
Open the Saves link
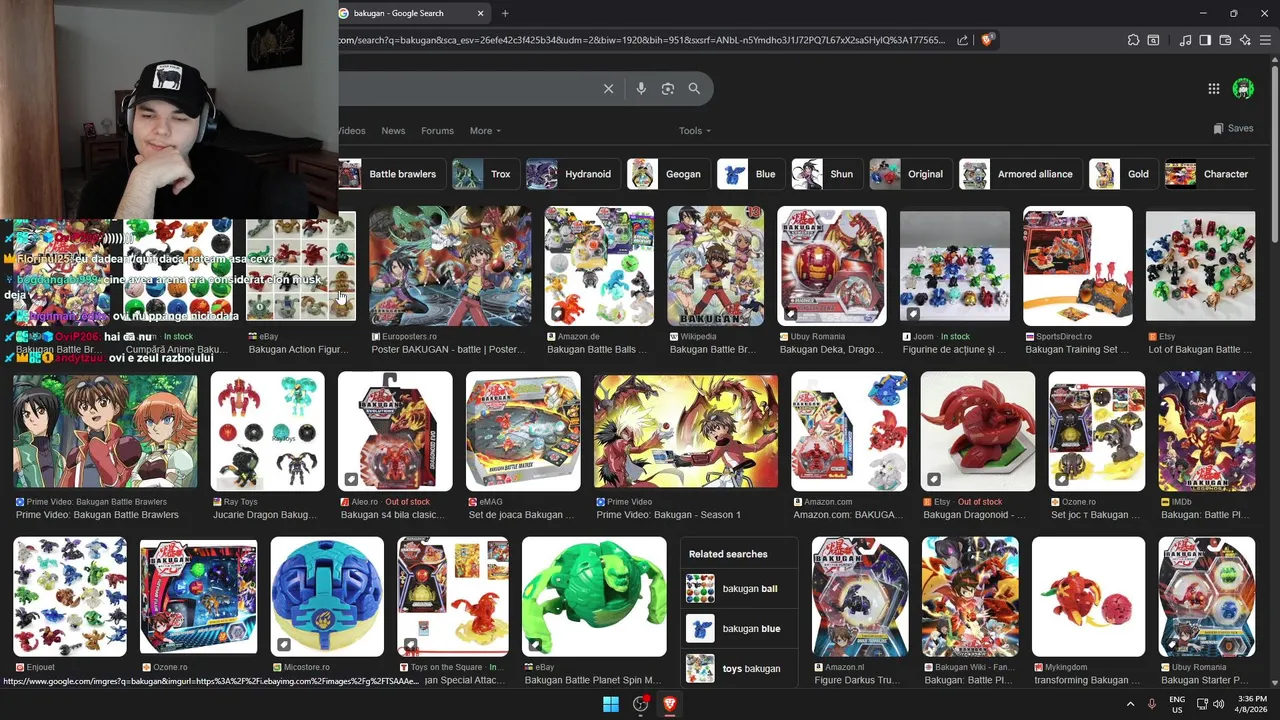1233,129
